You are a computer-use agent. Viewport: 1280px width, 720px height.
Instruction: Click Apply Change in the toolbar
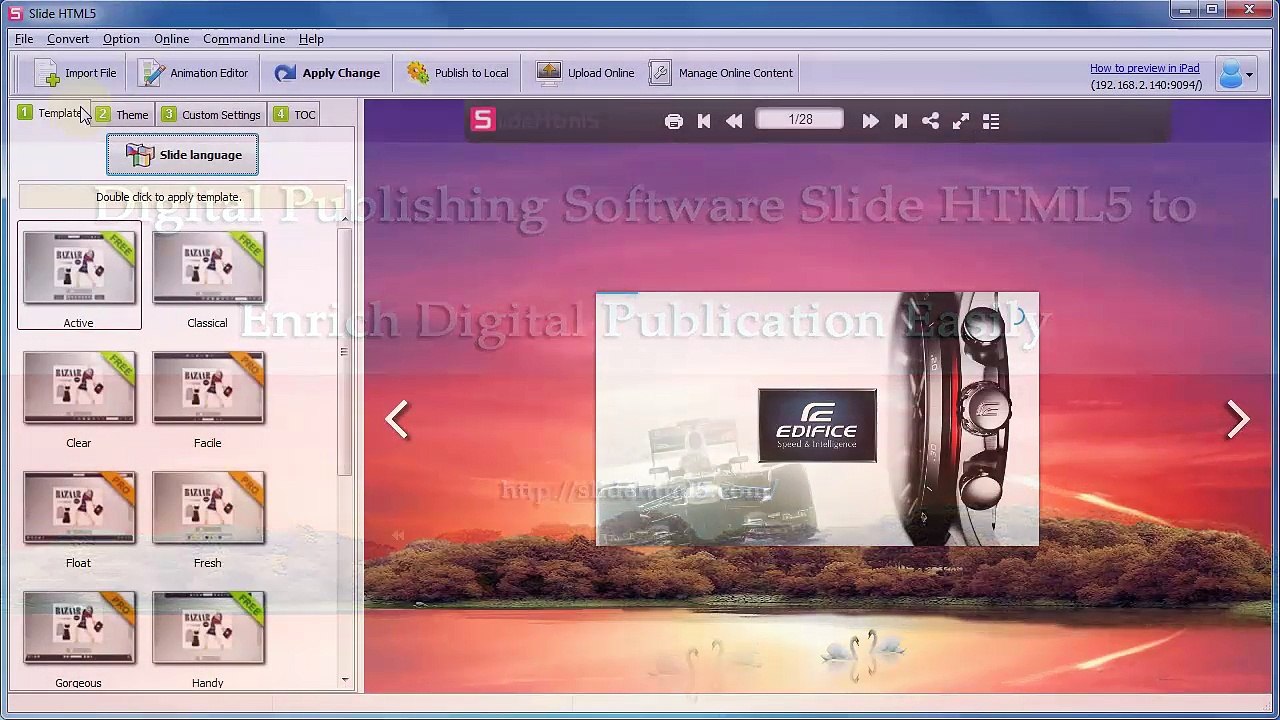[327, 73]
